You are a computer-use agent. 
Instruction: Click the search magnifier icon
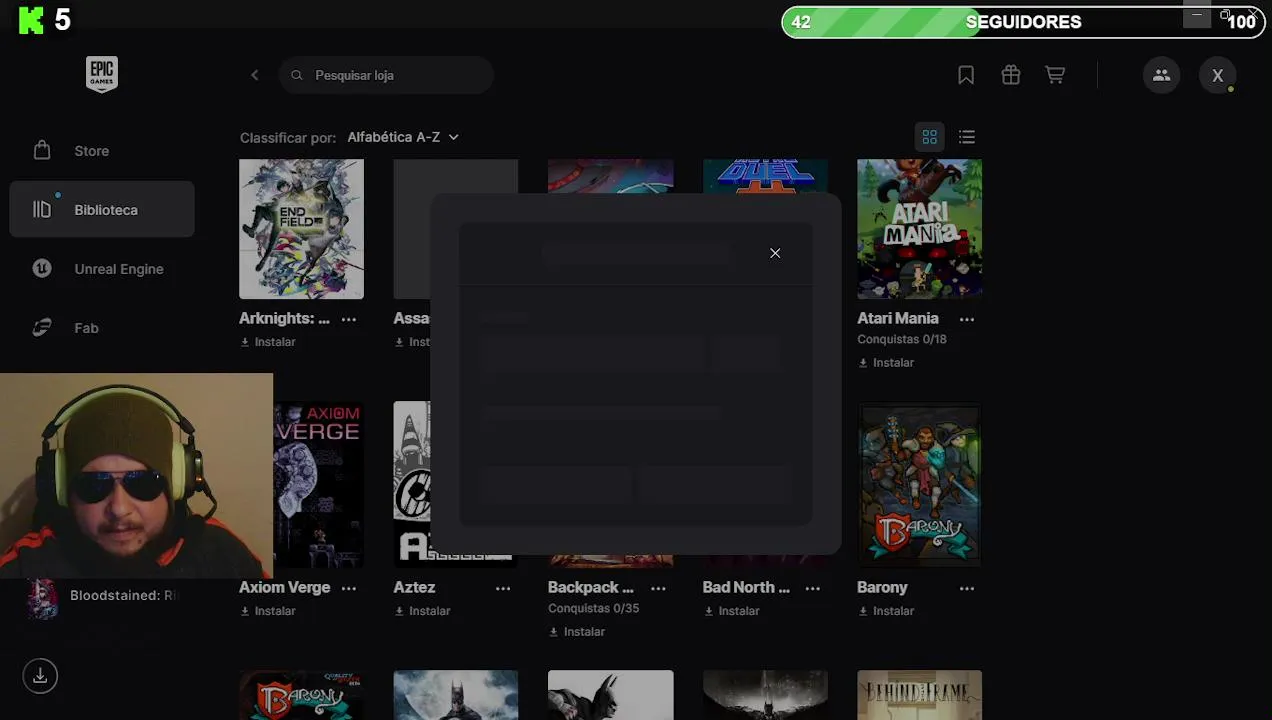pos(296,75)
